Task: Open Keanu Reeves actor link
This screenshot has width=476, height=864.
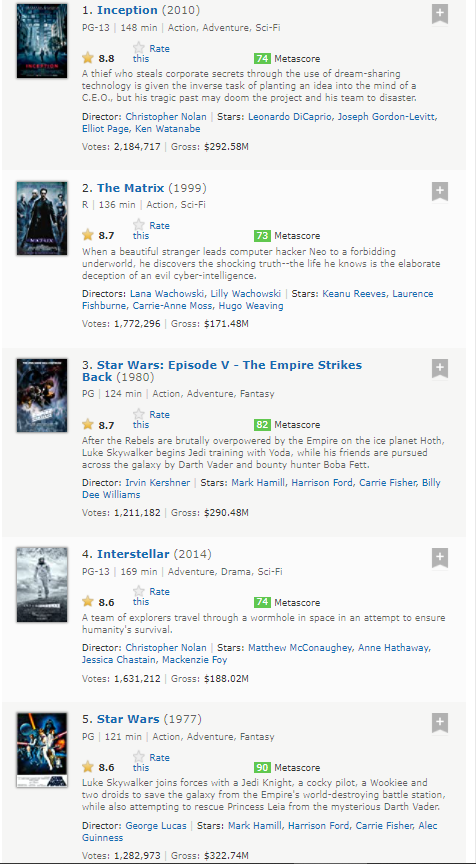Action: pyautogui.click(x=355, y=294)
